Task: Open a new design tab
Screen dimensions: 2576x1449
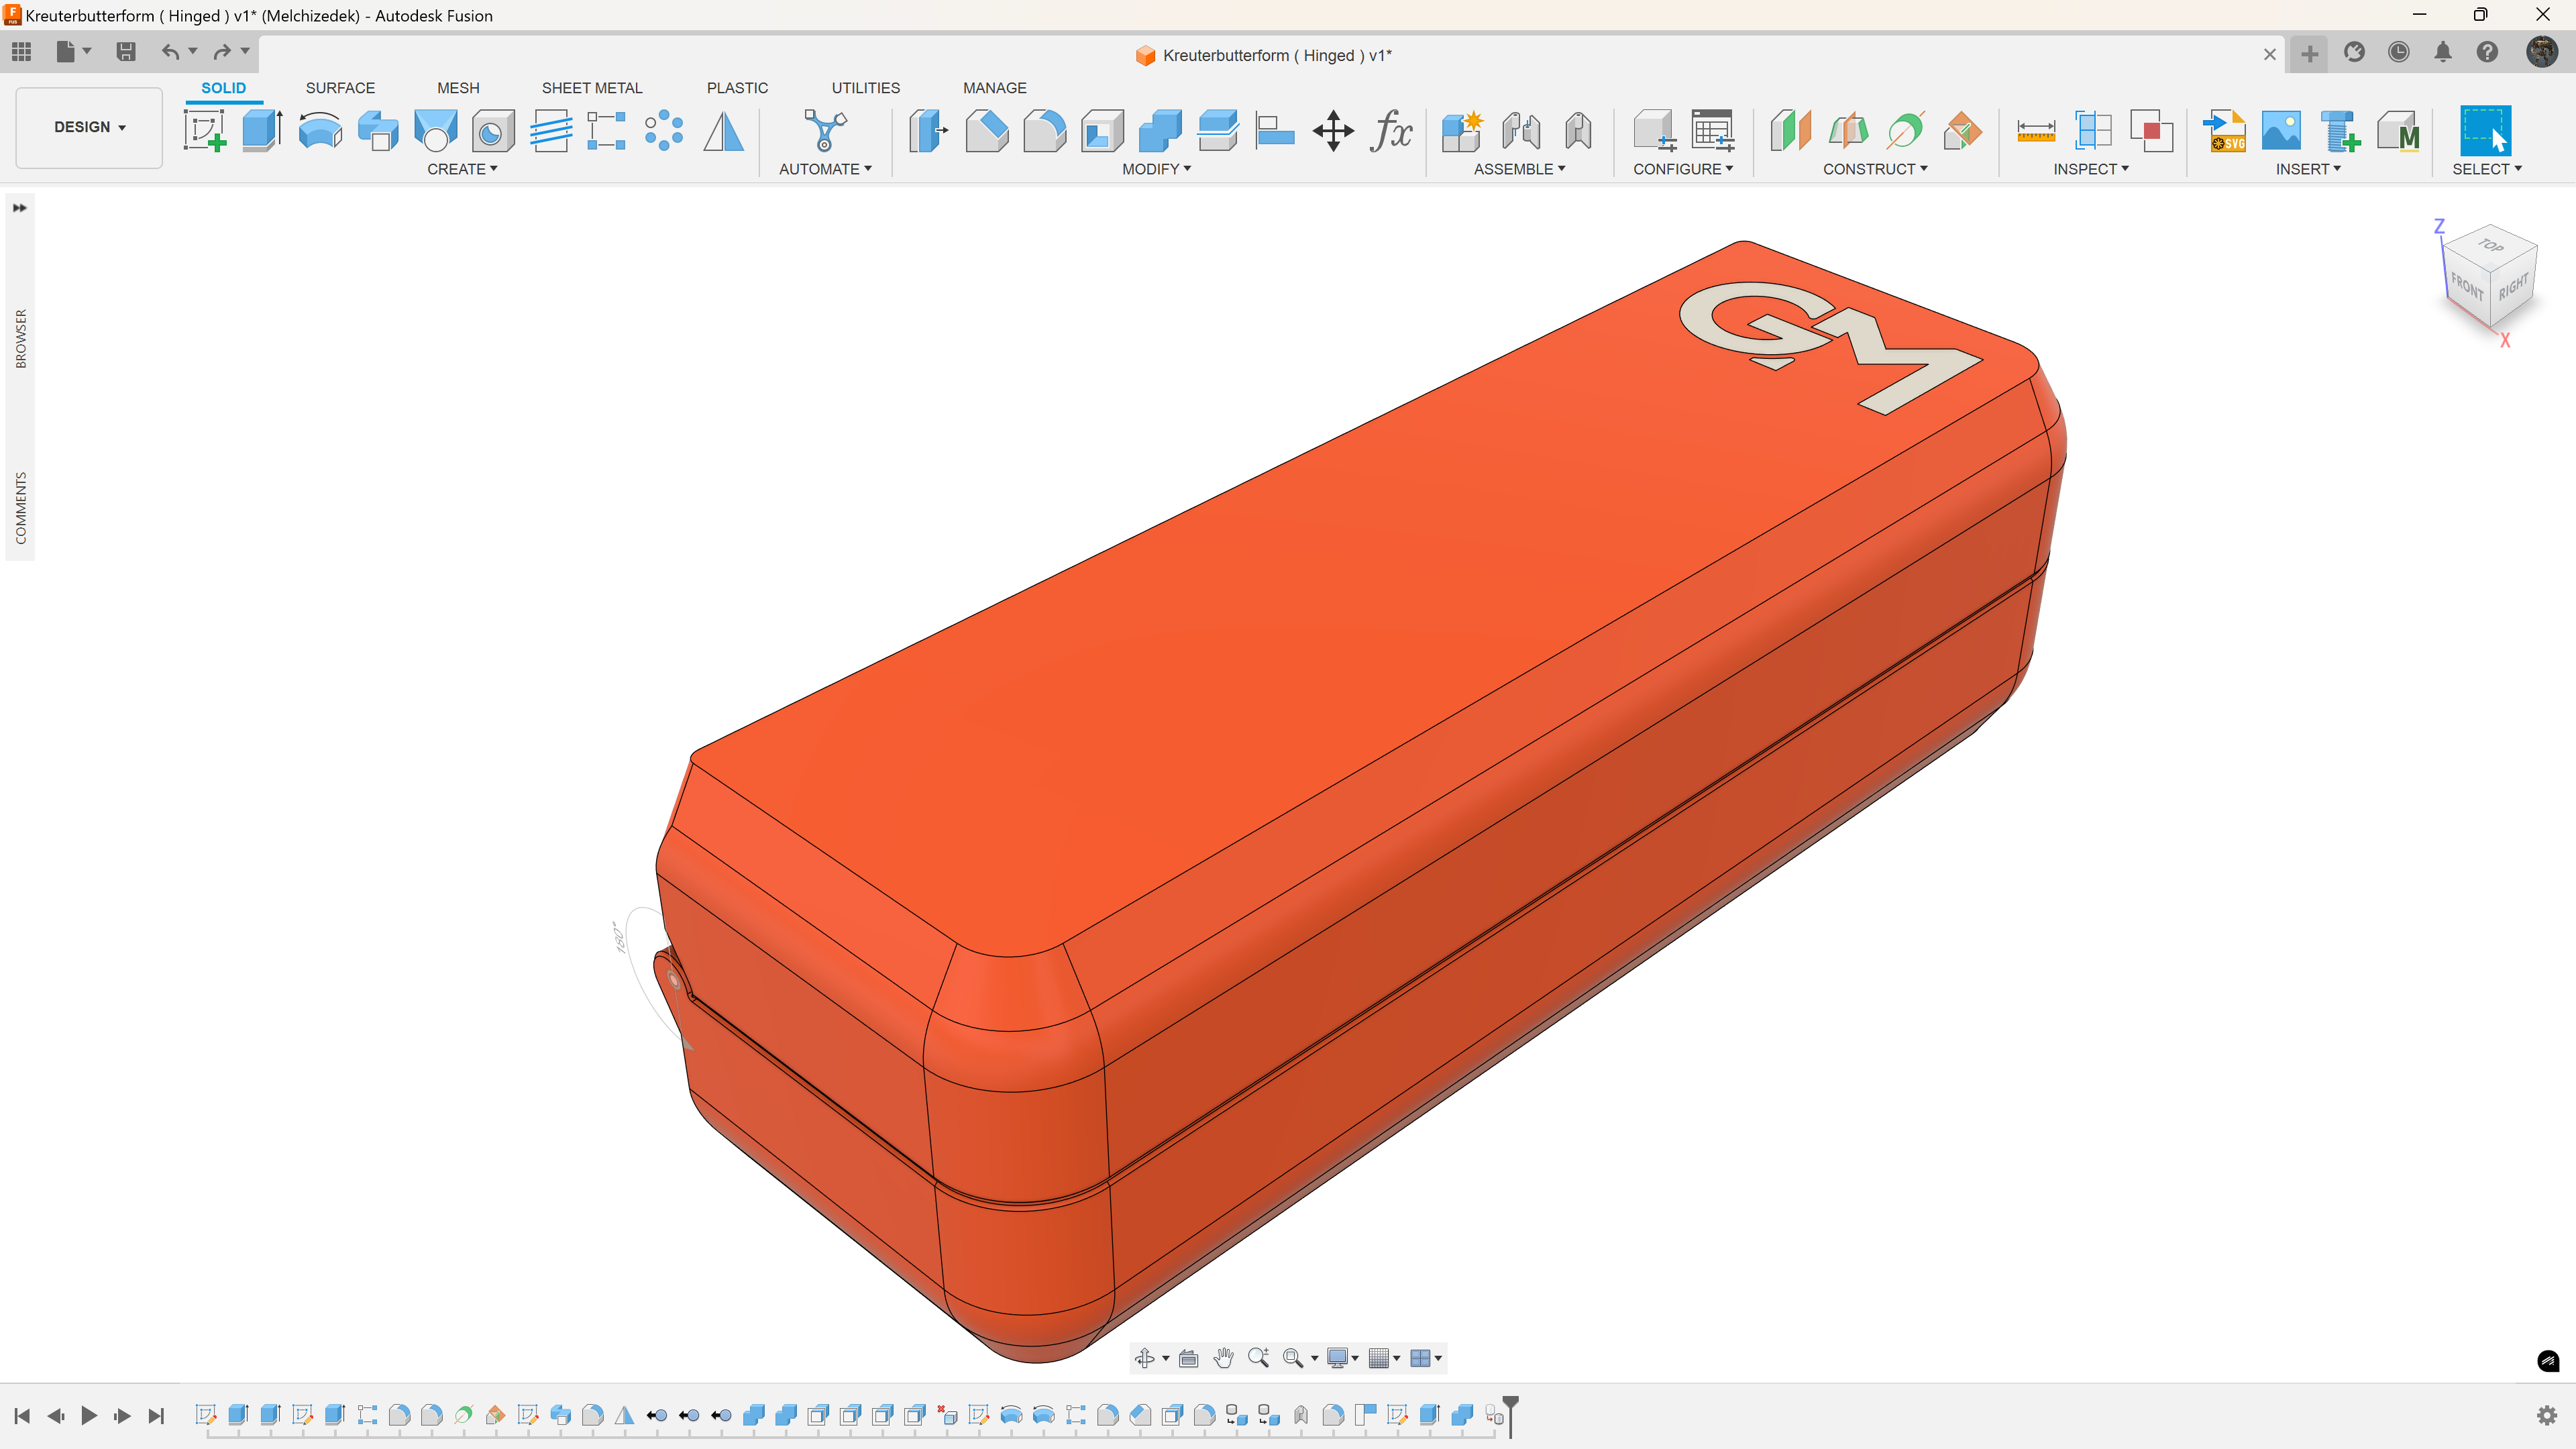Action: (2309, 54)
